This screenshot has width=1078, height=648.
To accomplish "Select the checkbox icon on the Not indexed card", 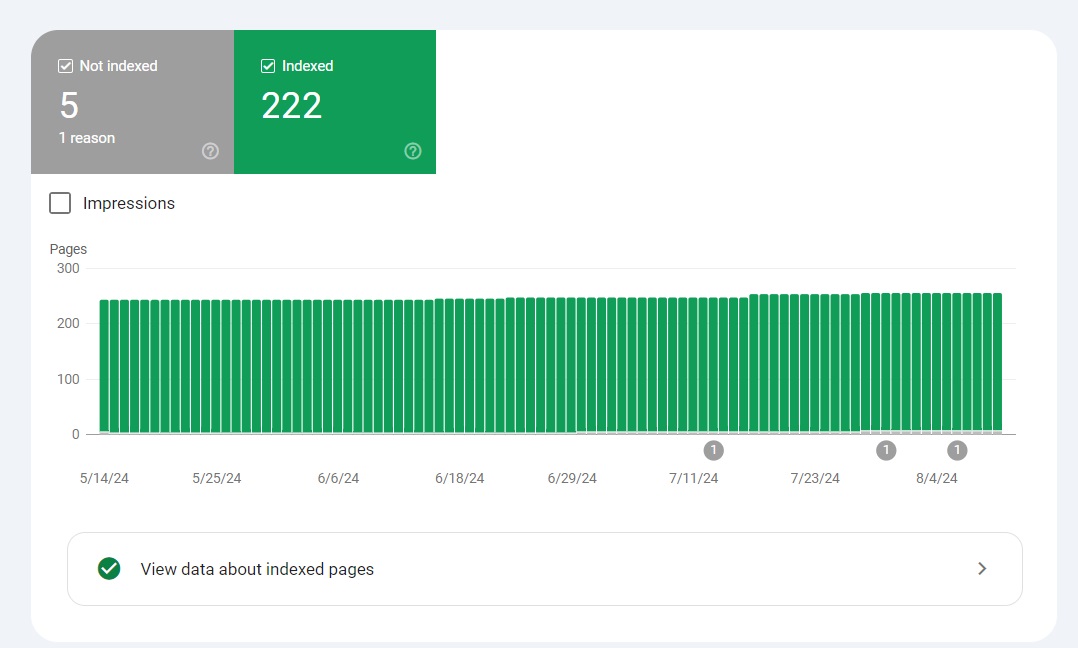I will click(65, 65).
